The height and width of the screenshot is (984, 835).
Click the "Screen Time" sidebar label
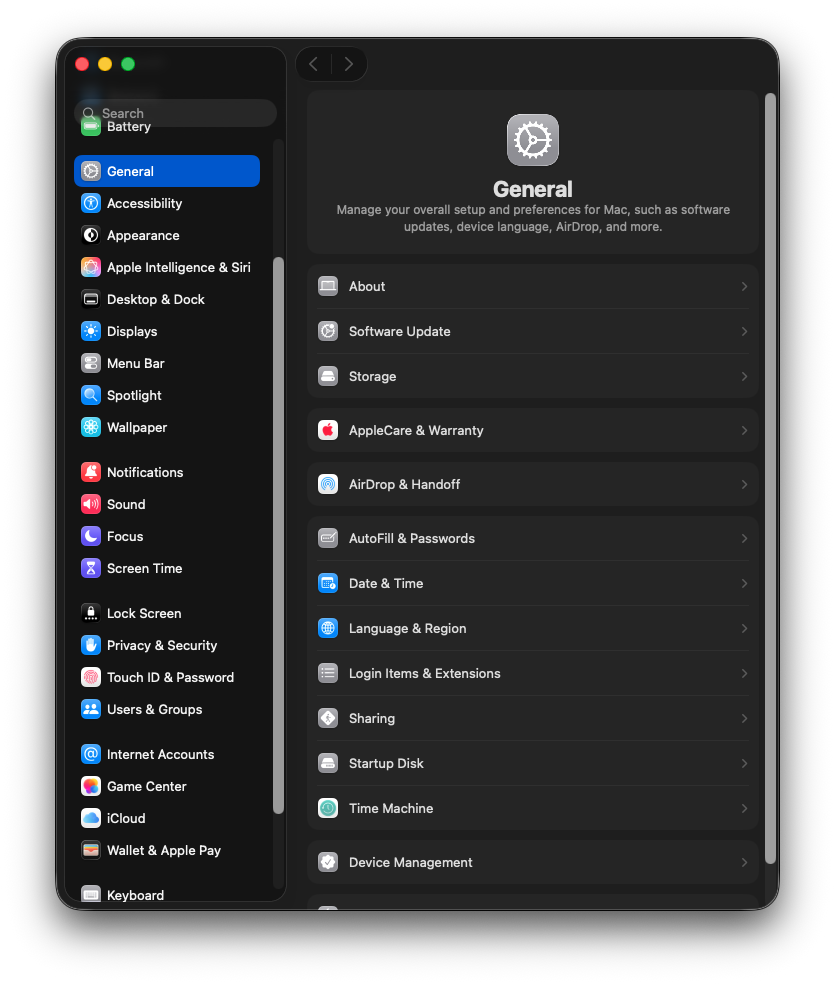[144, 569]
